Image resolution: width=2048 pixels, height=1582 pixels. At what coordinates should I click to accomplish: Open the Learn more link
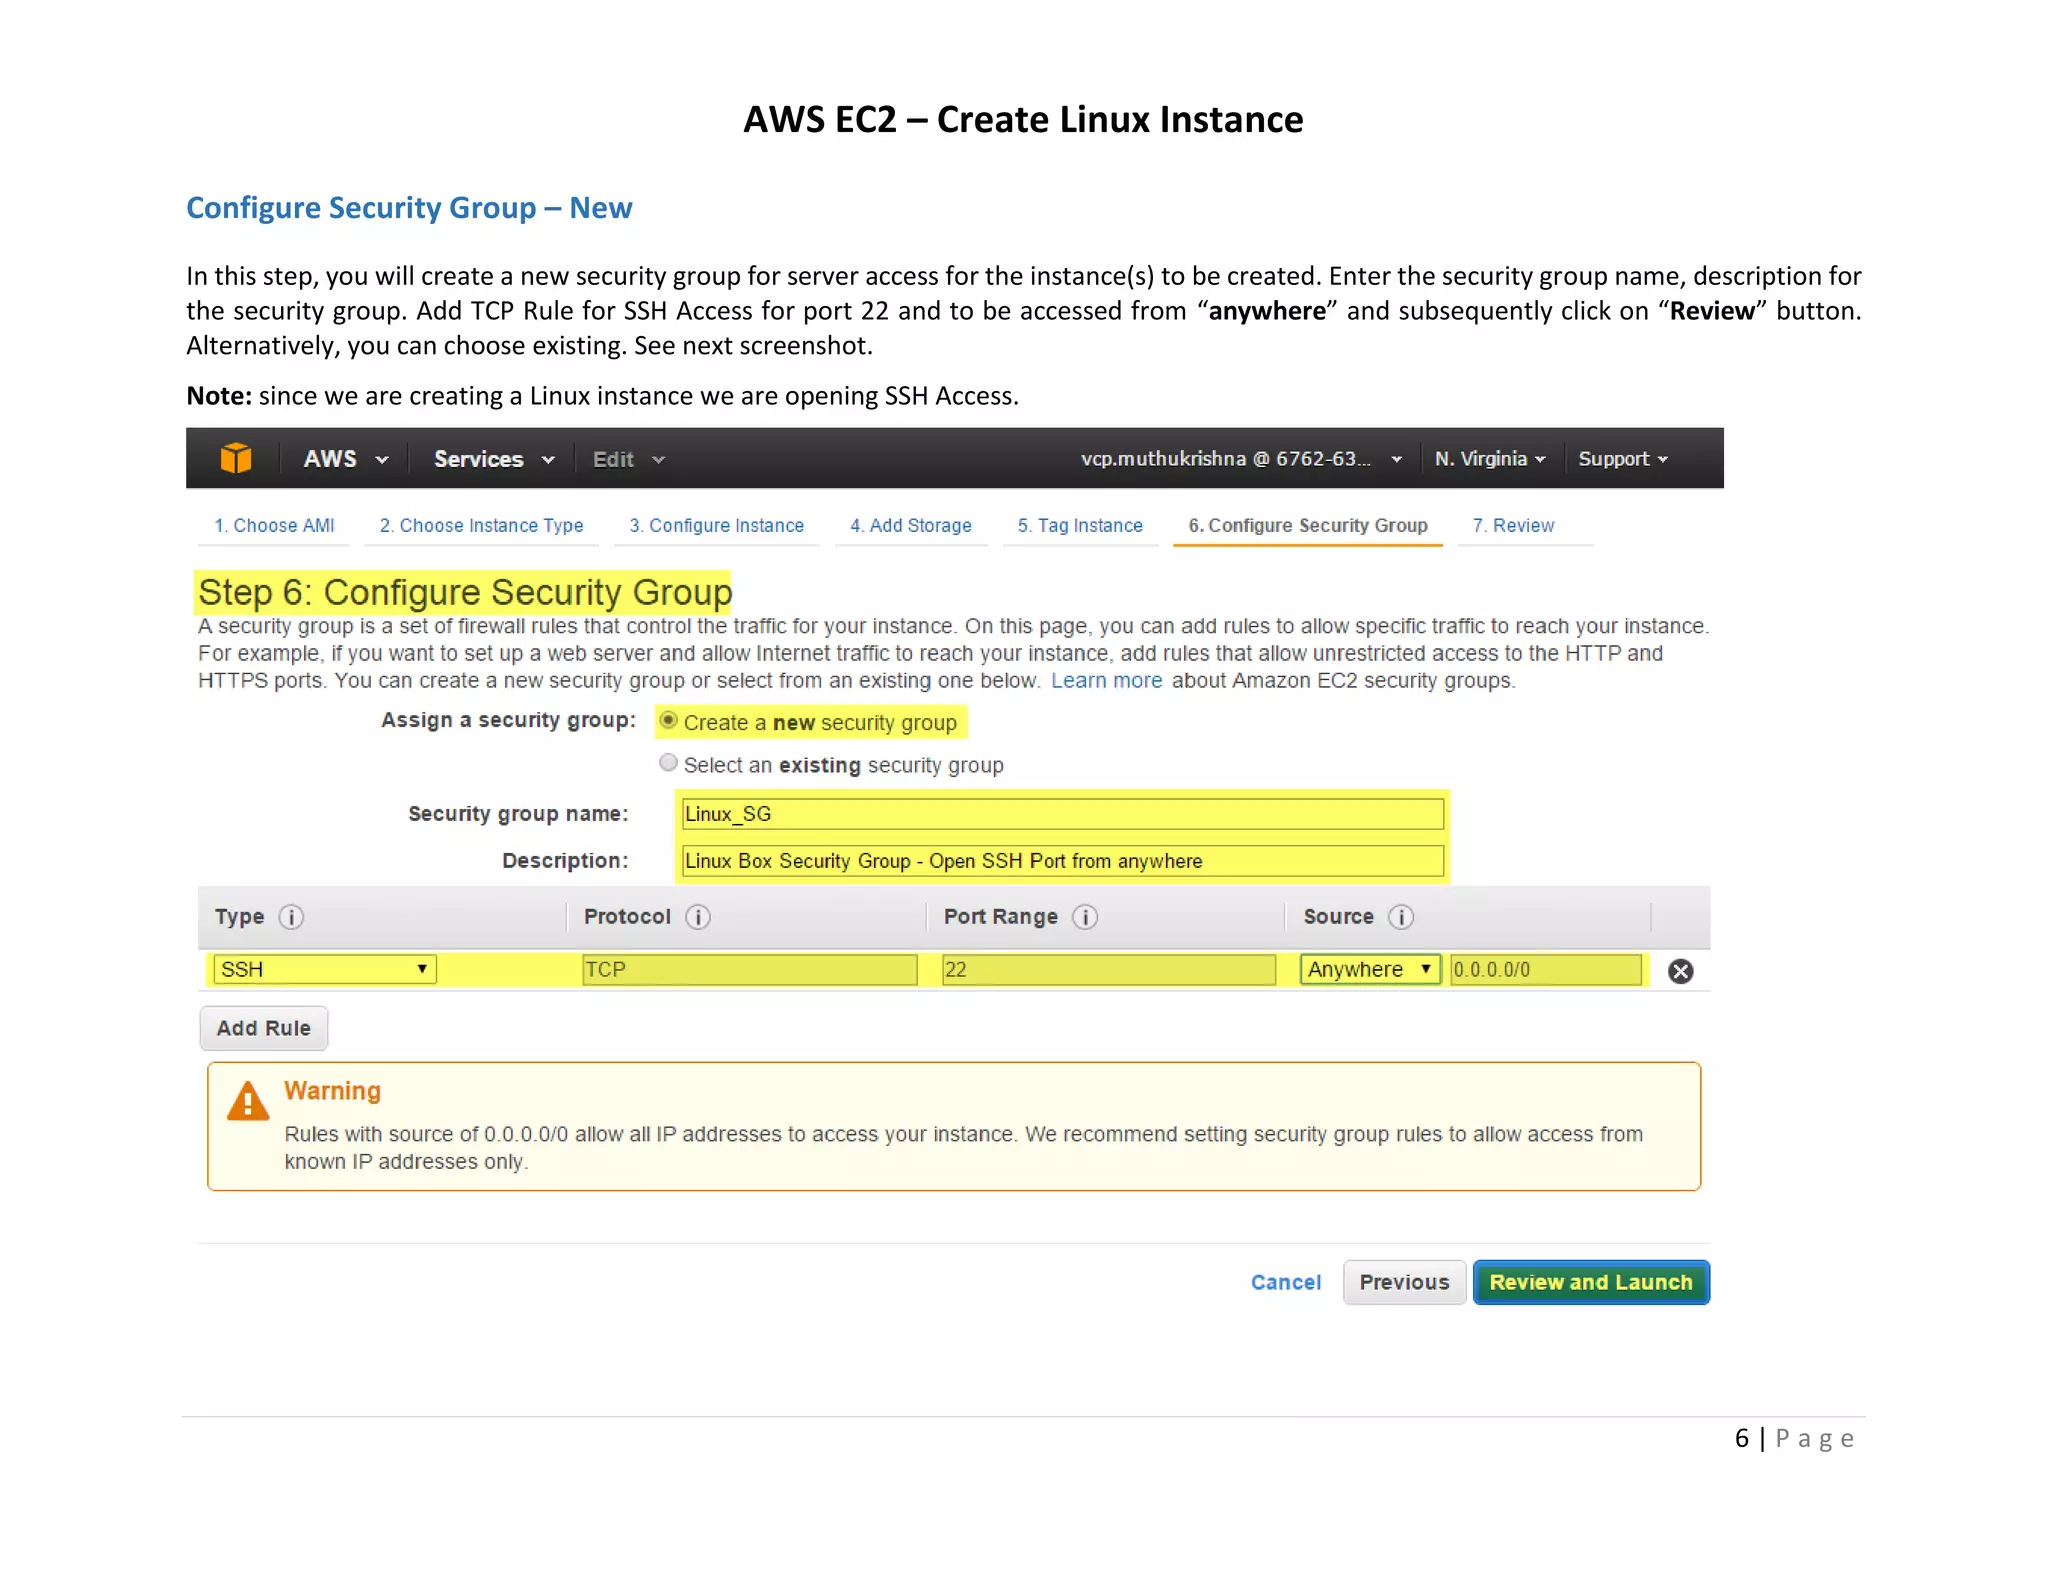click(1106, 681)
